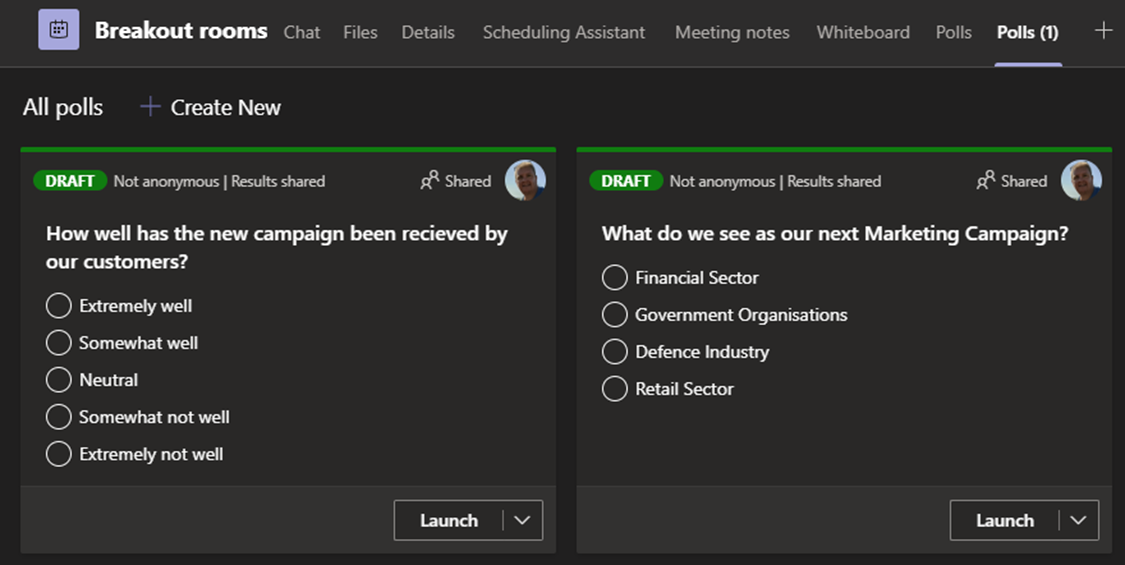
Task: Select the Extremely well option
Action: (59, 306)
